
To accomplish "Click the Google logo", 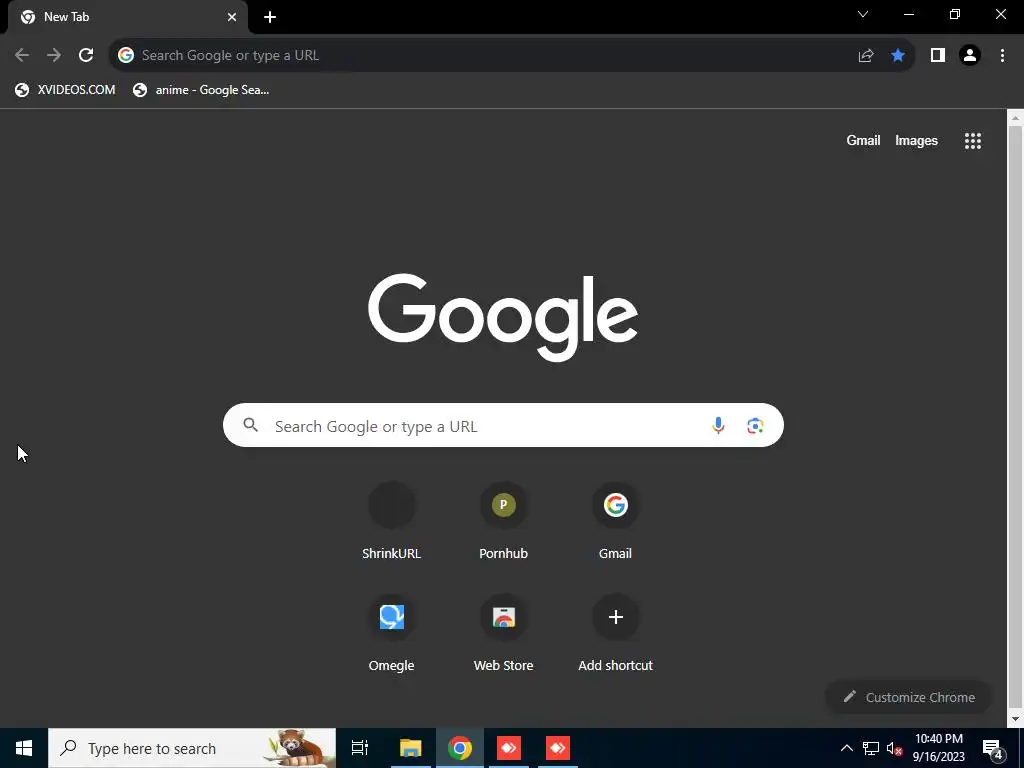I will pyautogui.click(x=503, y=317).
